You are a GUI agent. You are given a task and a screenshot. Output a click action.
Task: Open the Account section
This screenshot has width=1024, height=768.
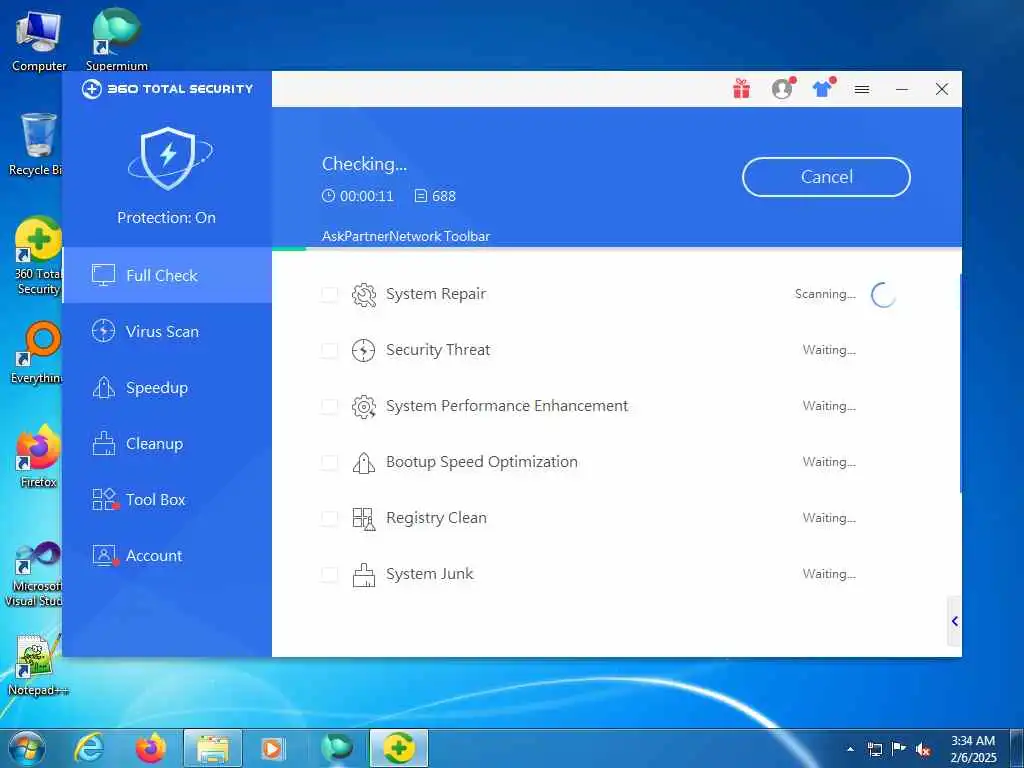pyautogui.click(x=167, y=556)
